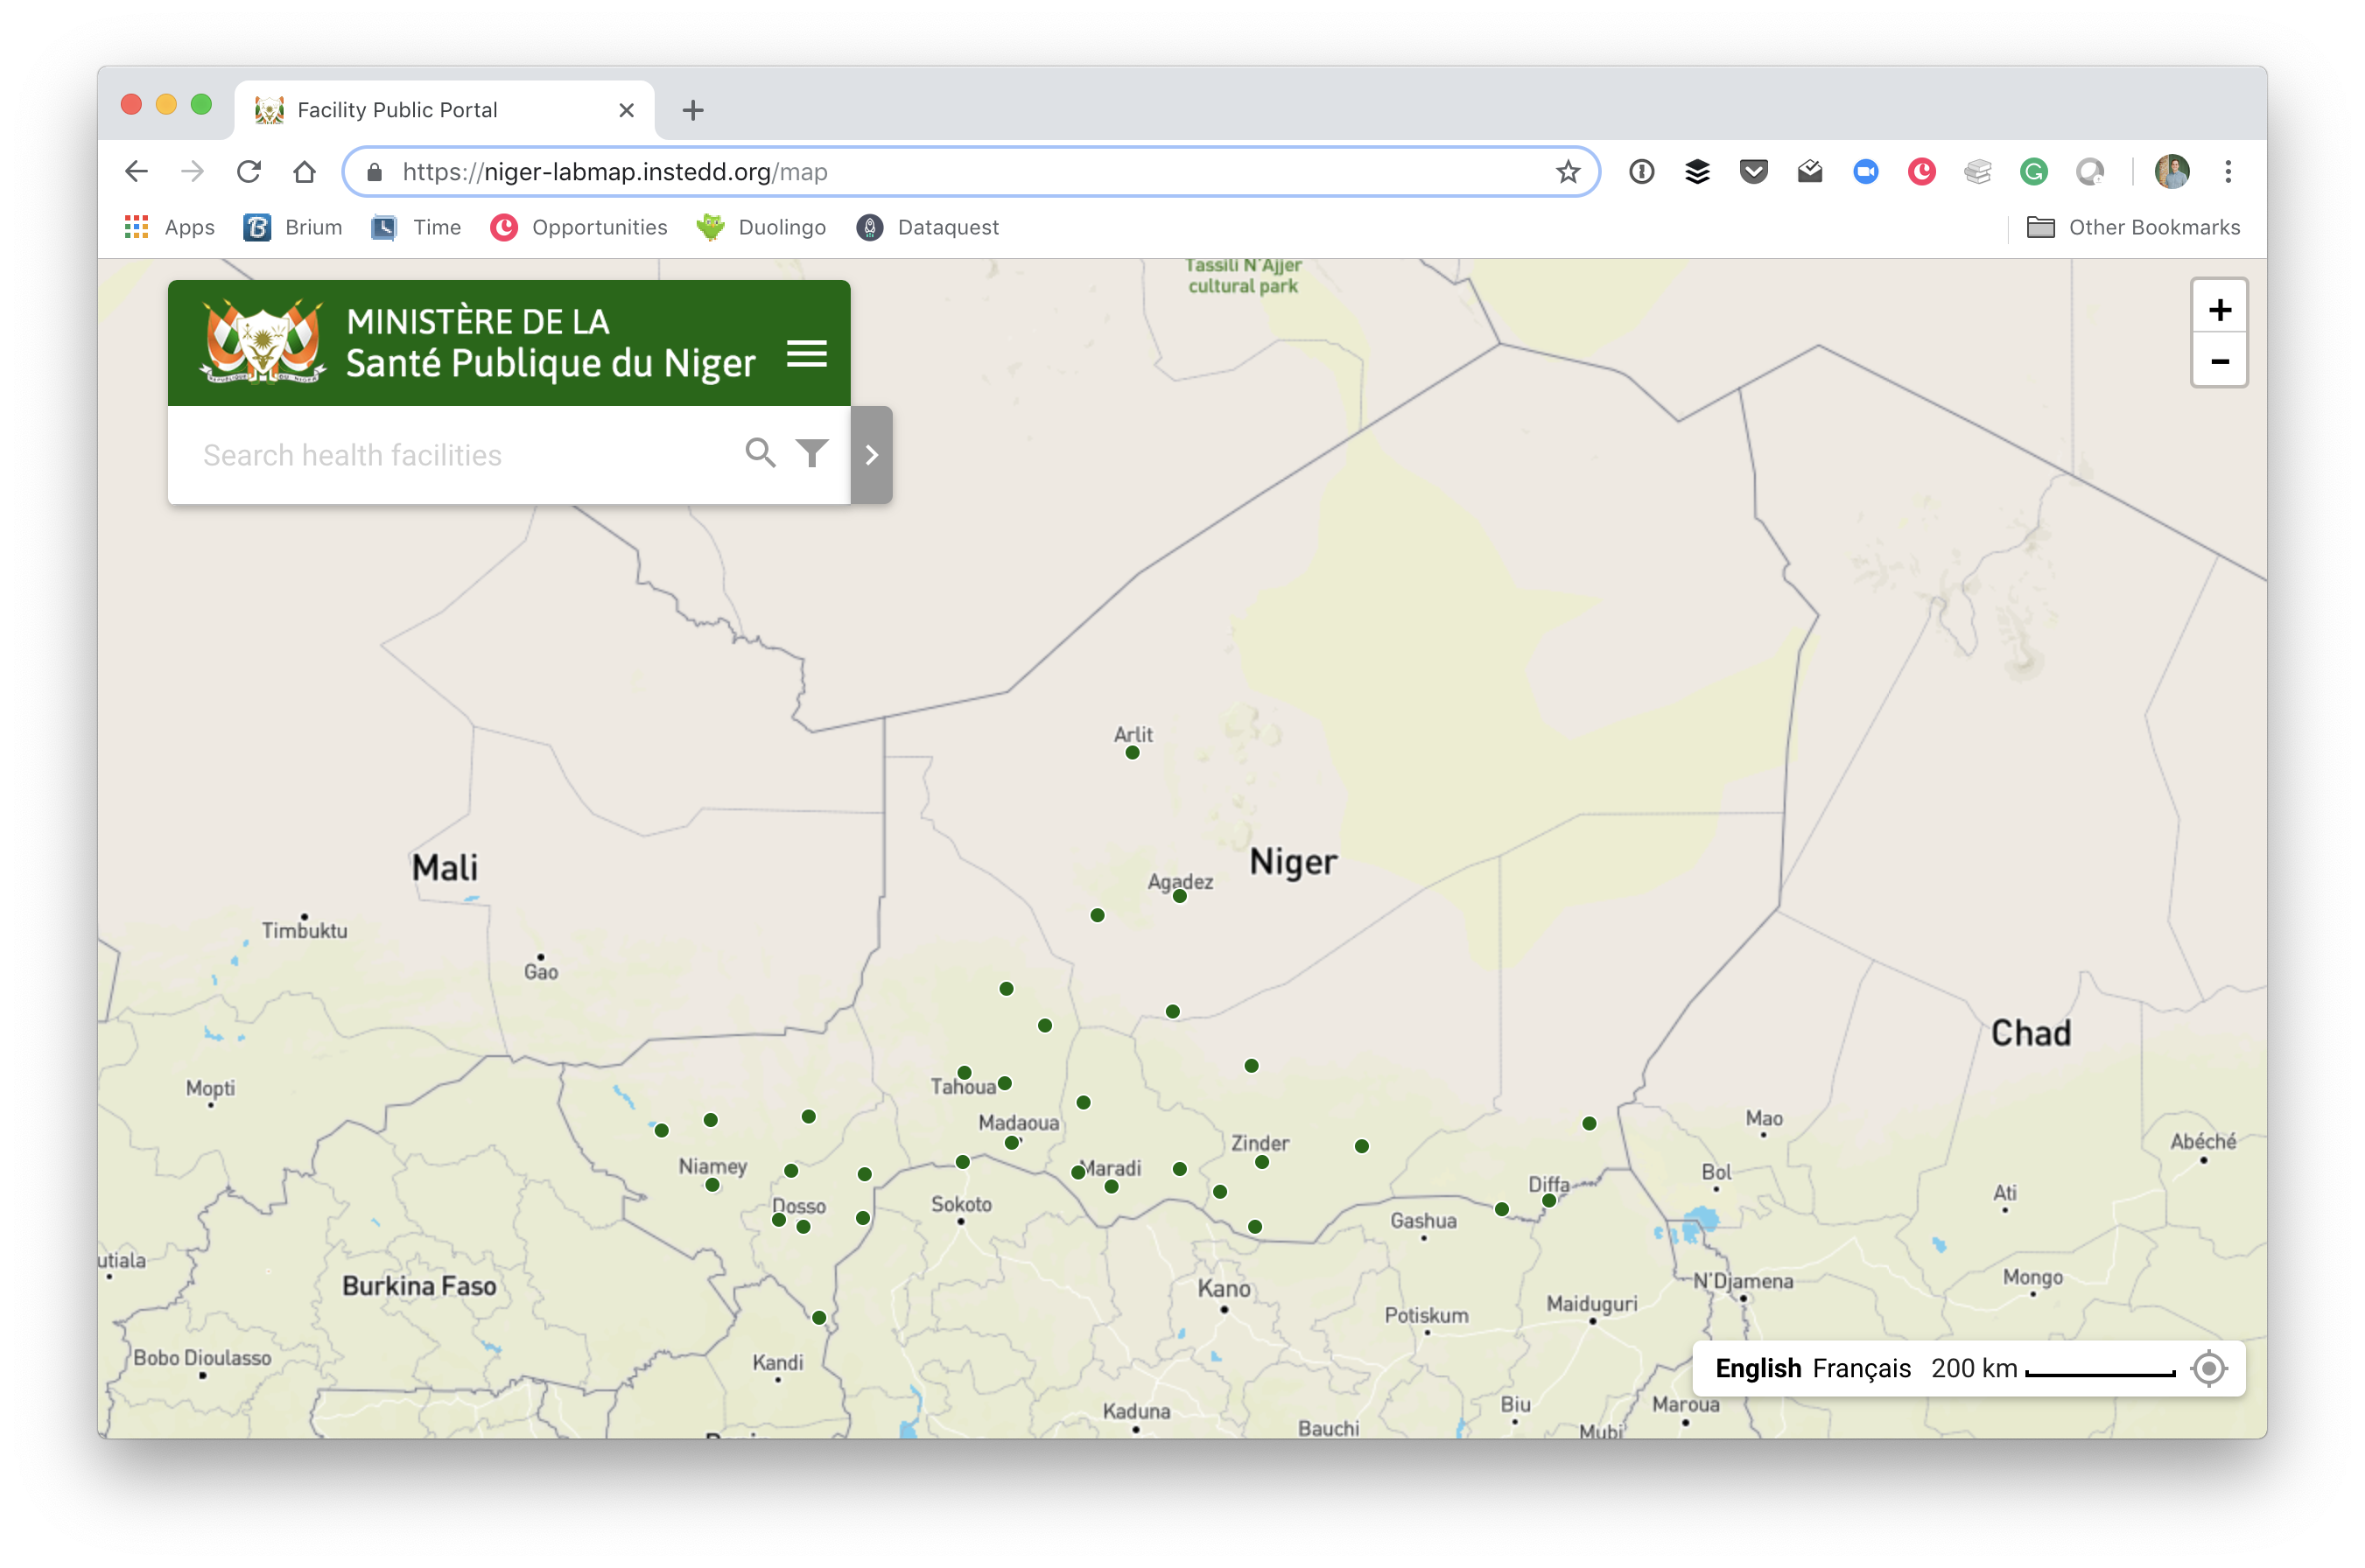Open Other Bookmarks folder
Viewport: 2365px width, 1568px height.
point(2133,227)
